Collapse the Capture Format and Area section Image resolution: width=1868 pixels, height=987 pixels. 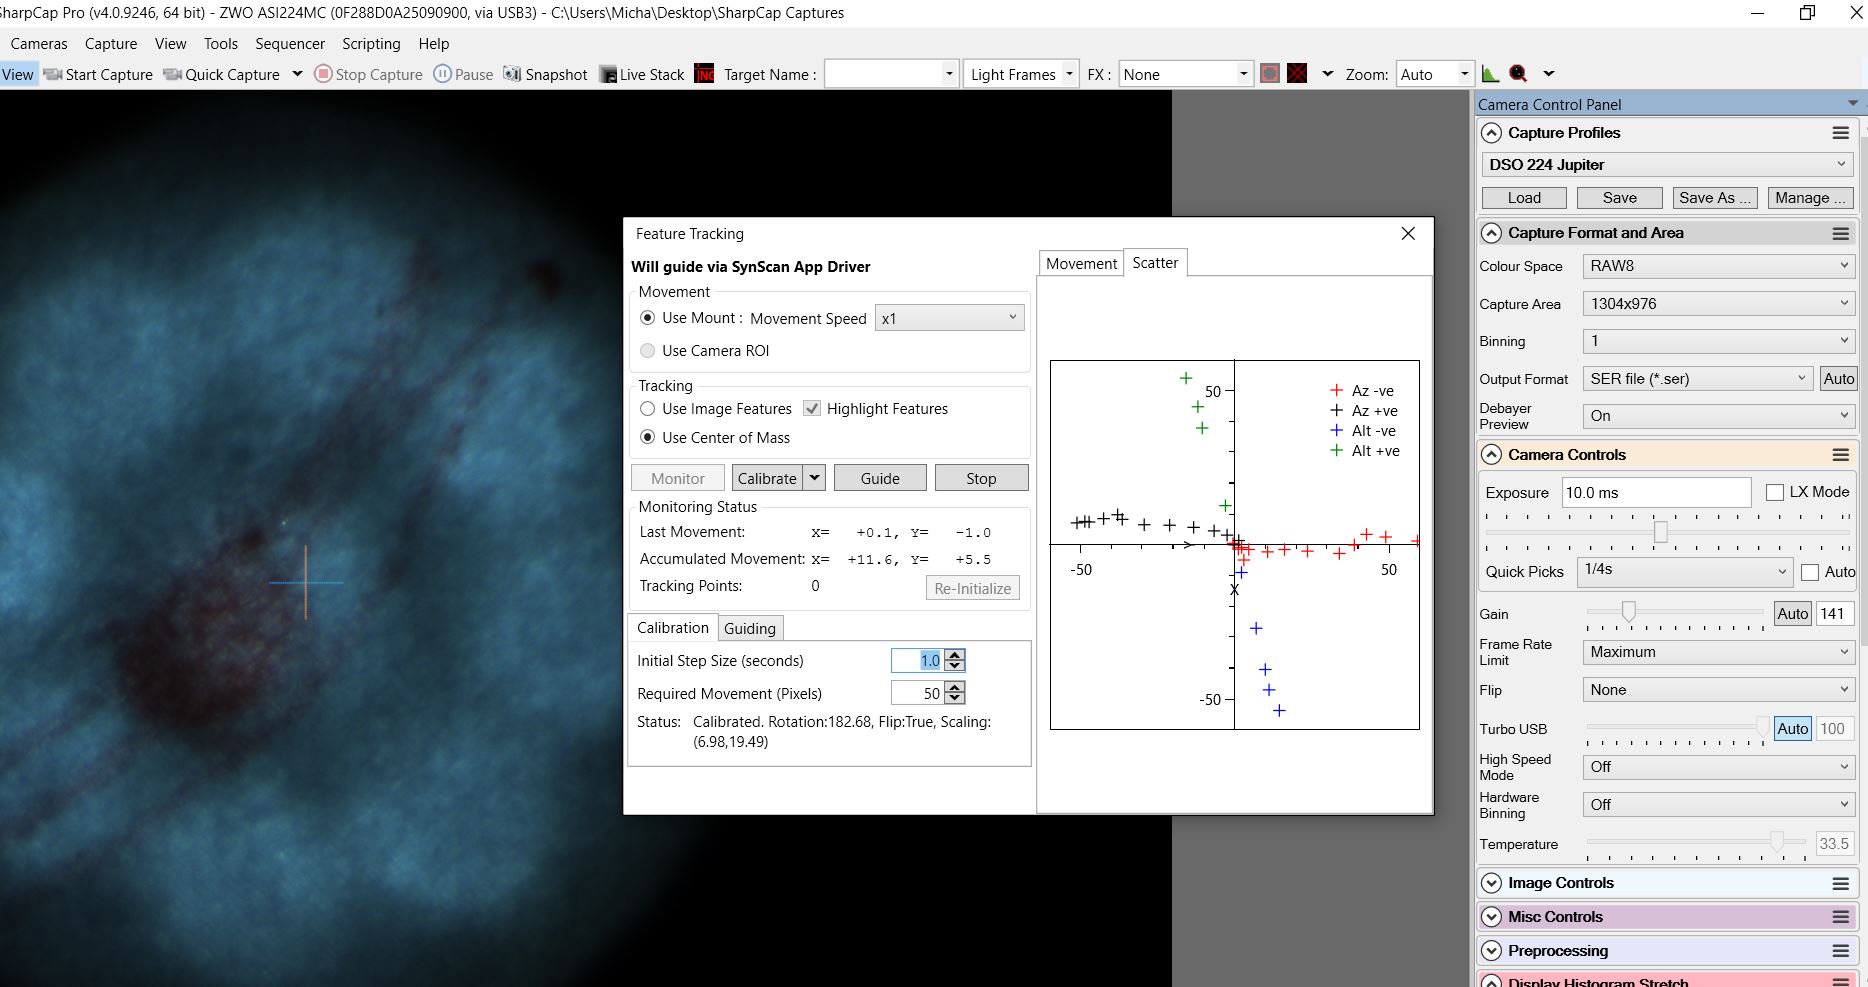(1491, 233)
